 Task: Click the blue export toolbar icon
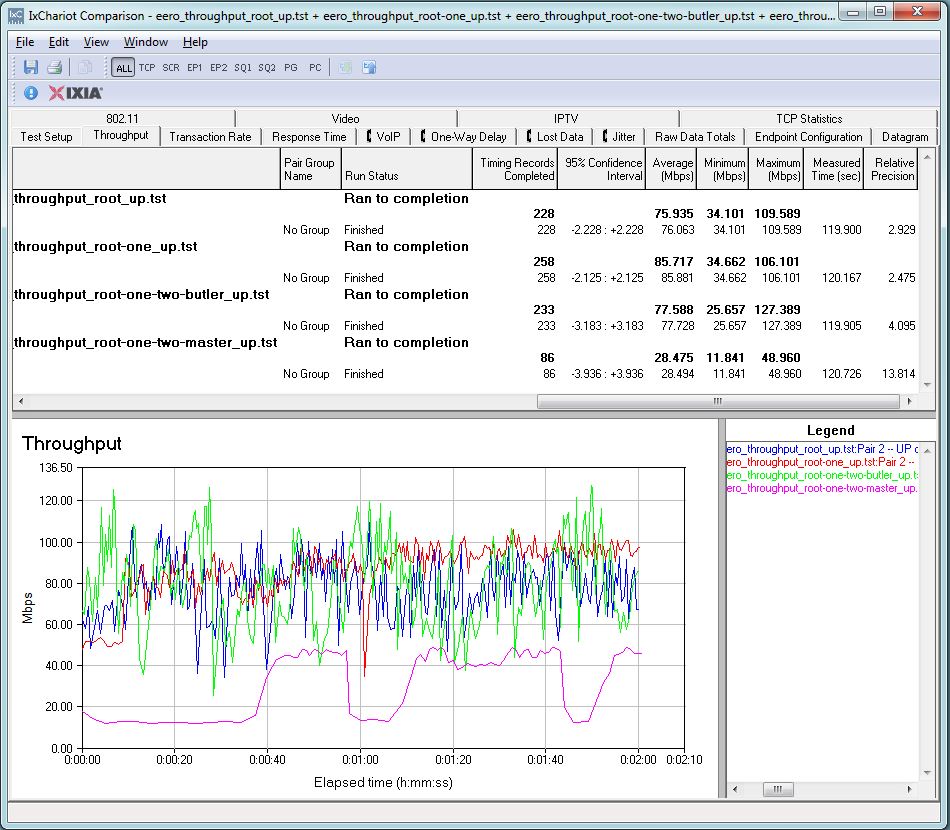click(369, 67)
